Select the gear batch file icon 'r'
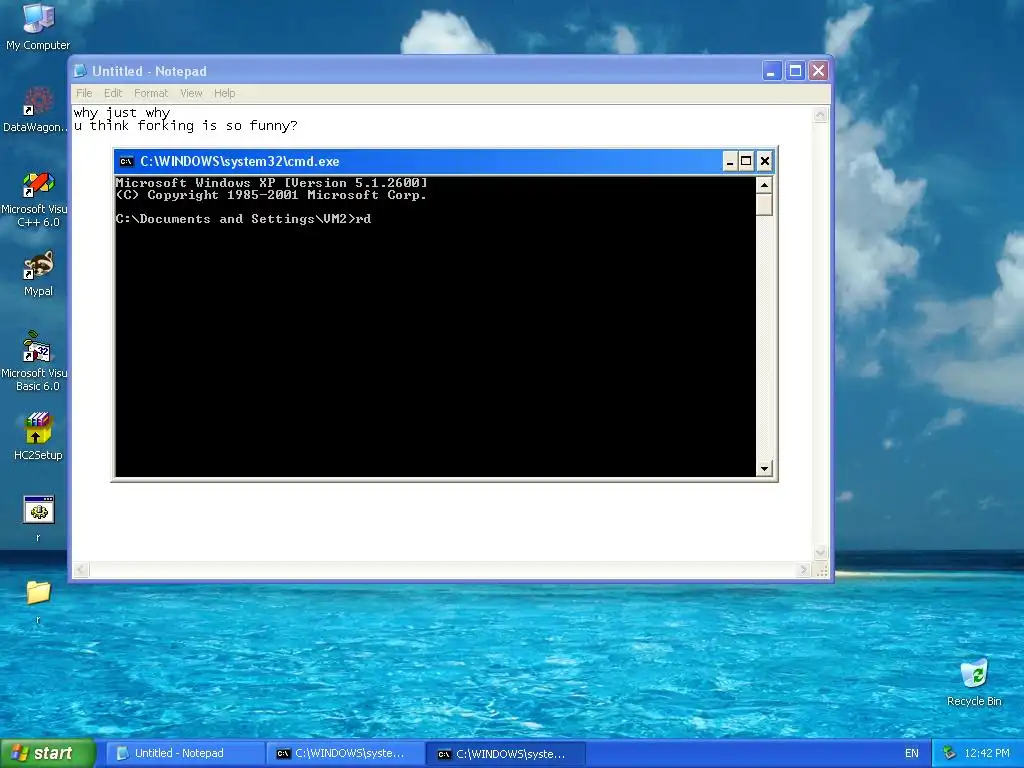 [x=39, y=510]
